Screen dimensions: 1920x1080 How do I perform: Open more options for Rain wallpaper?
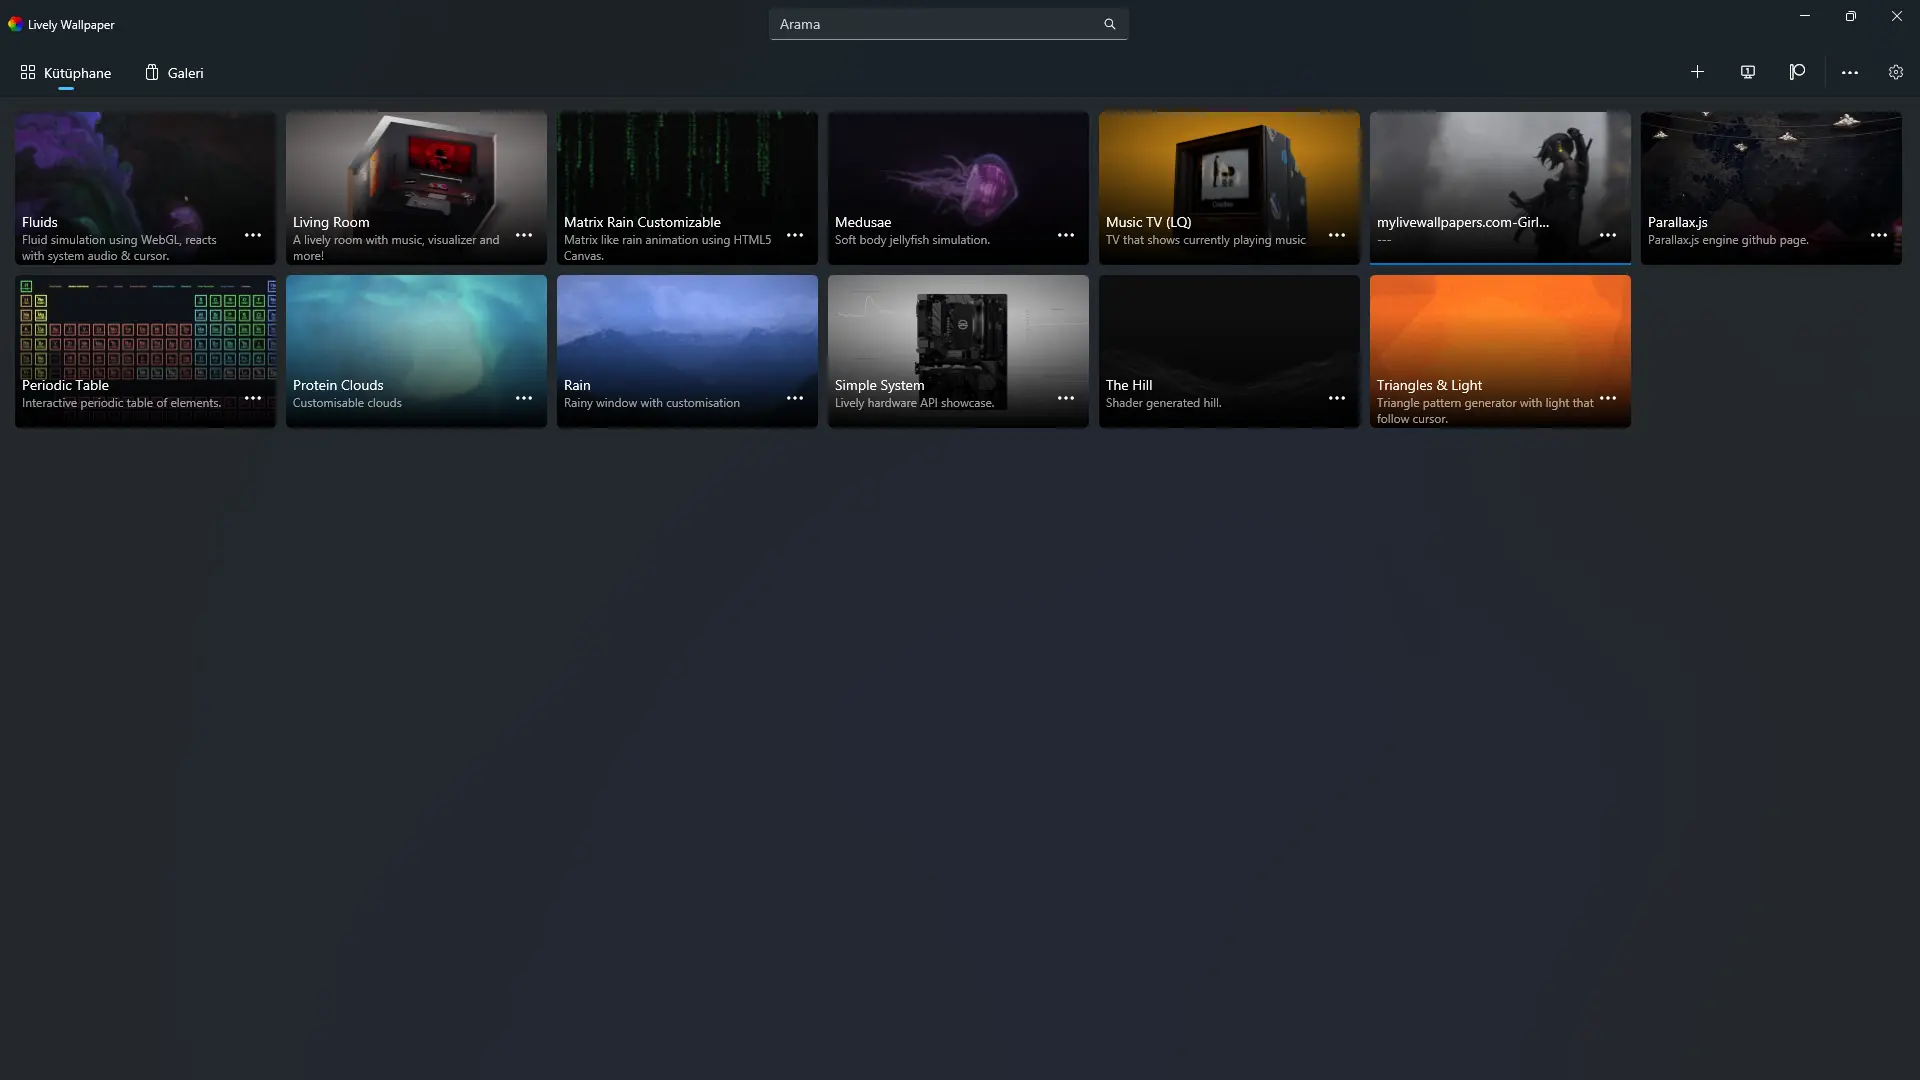795,398
